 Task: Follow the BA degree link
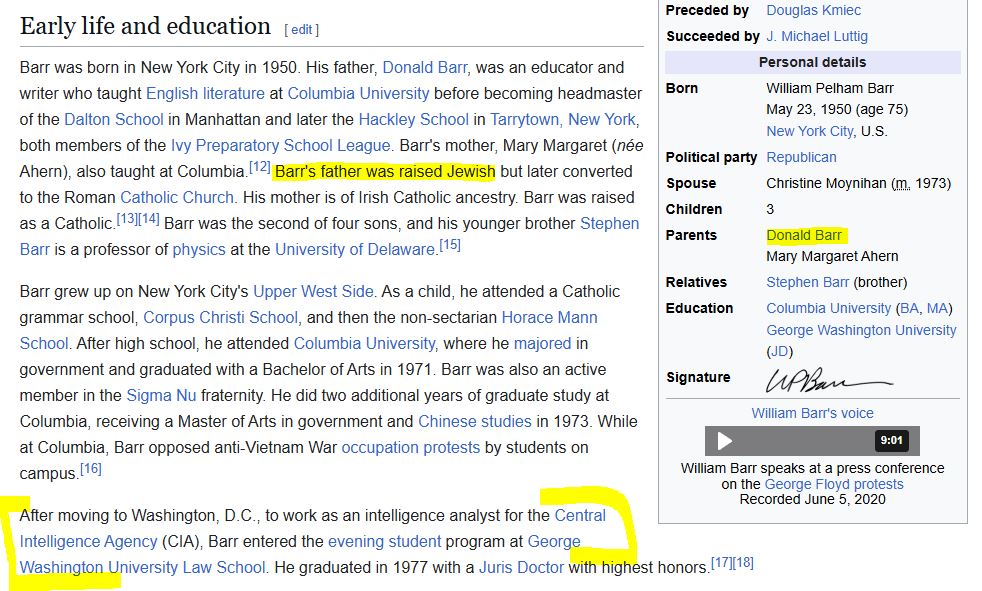[909, 309]
